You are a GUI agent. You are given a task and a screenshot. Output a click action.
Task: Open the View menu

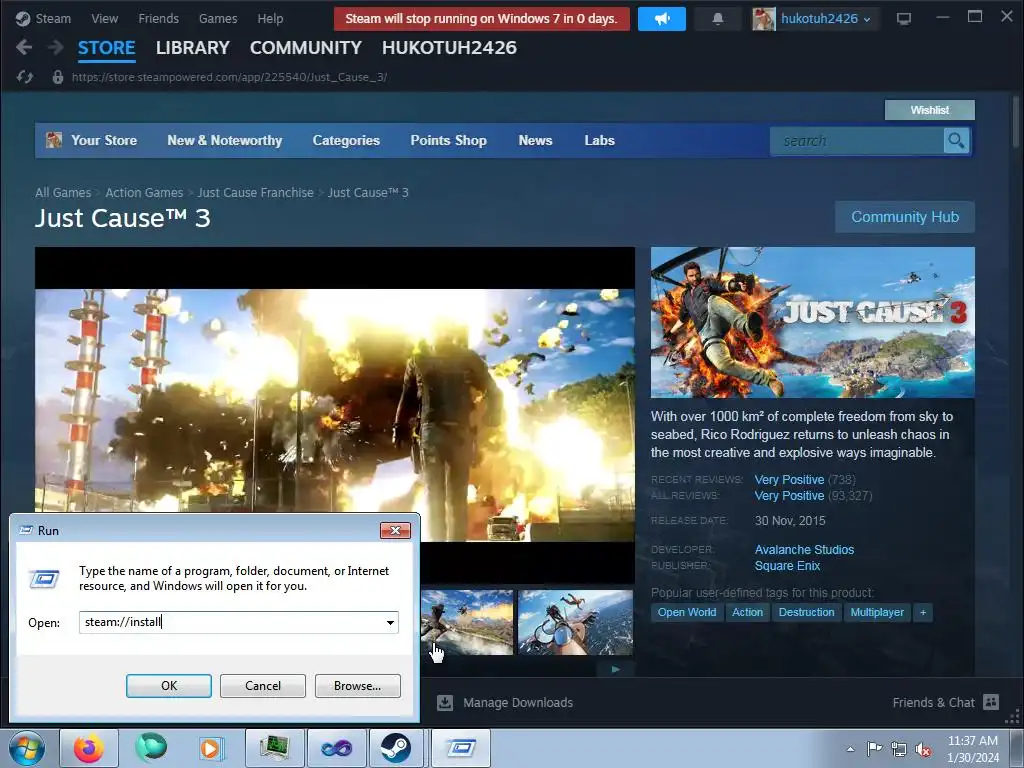tap(104, 18)
